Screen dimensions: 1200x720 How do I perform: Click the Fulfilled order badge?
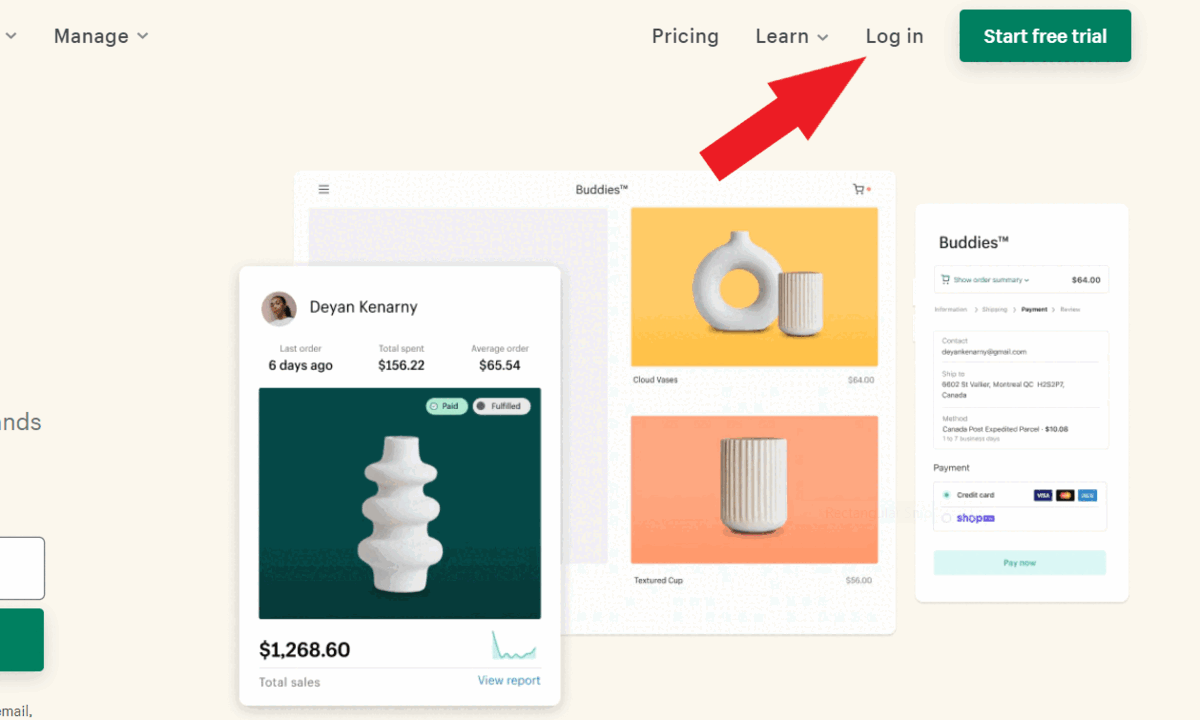click(x=501, y=406)
